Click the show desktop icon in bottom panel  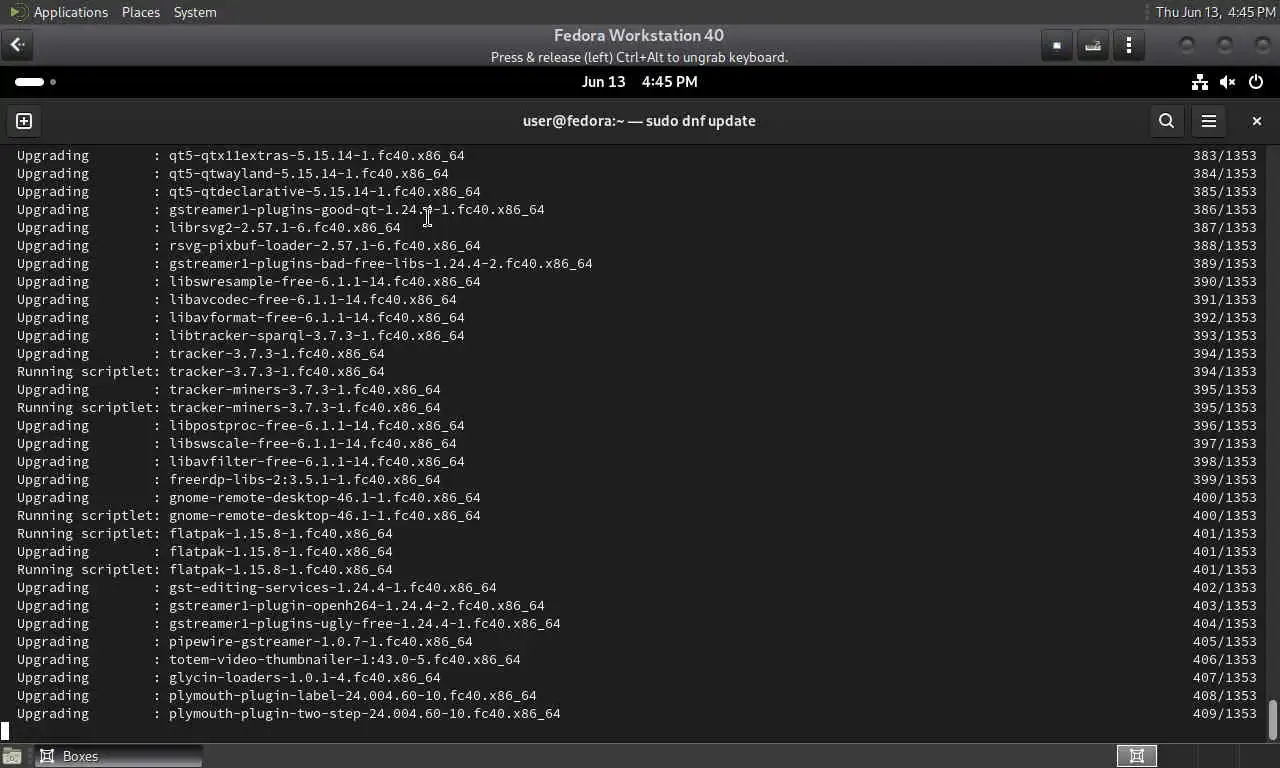point(11,756)
